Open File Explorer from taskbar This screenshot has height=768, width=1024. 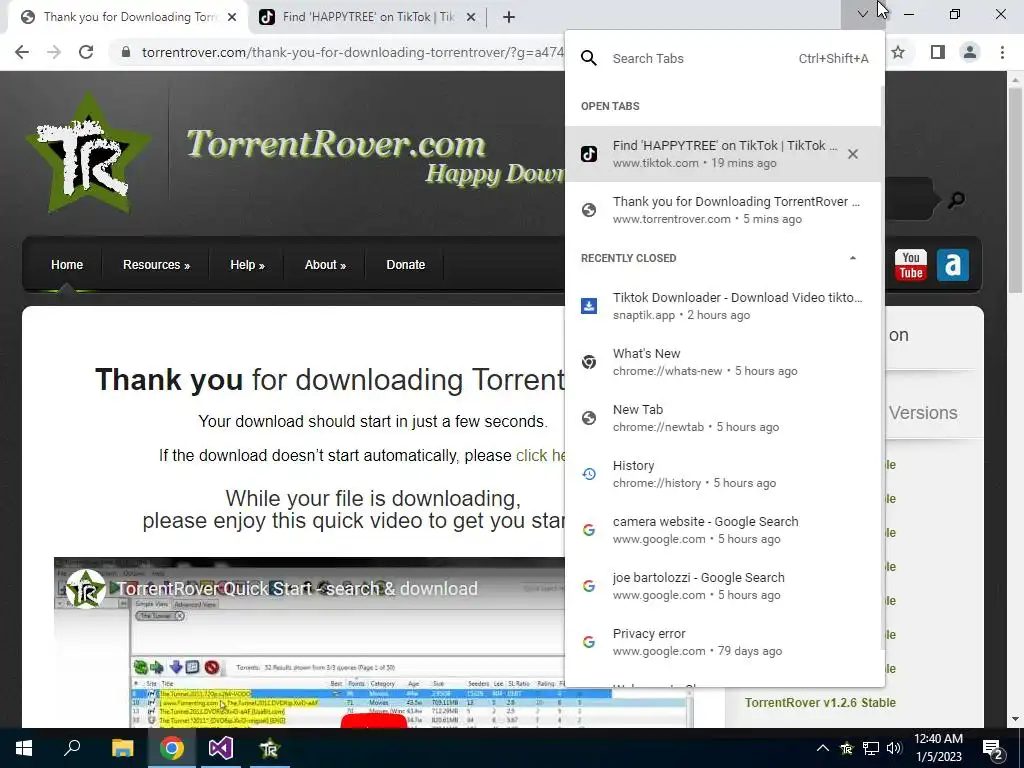point(122,748)
